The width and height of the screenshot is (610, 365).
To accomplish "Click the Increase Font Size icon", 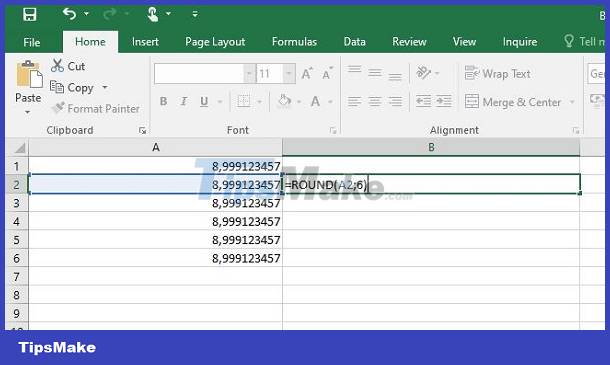I will point(307,73).
